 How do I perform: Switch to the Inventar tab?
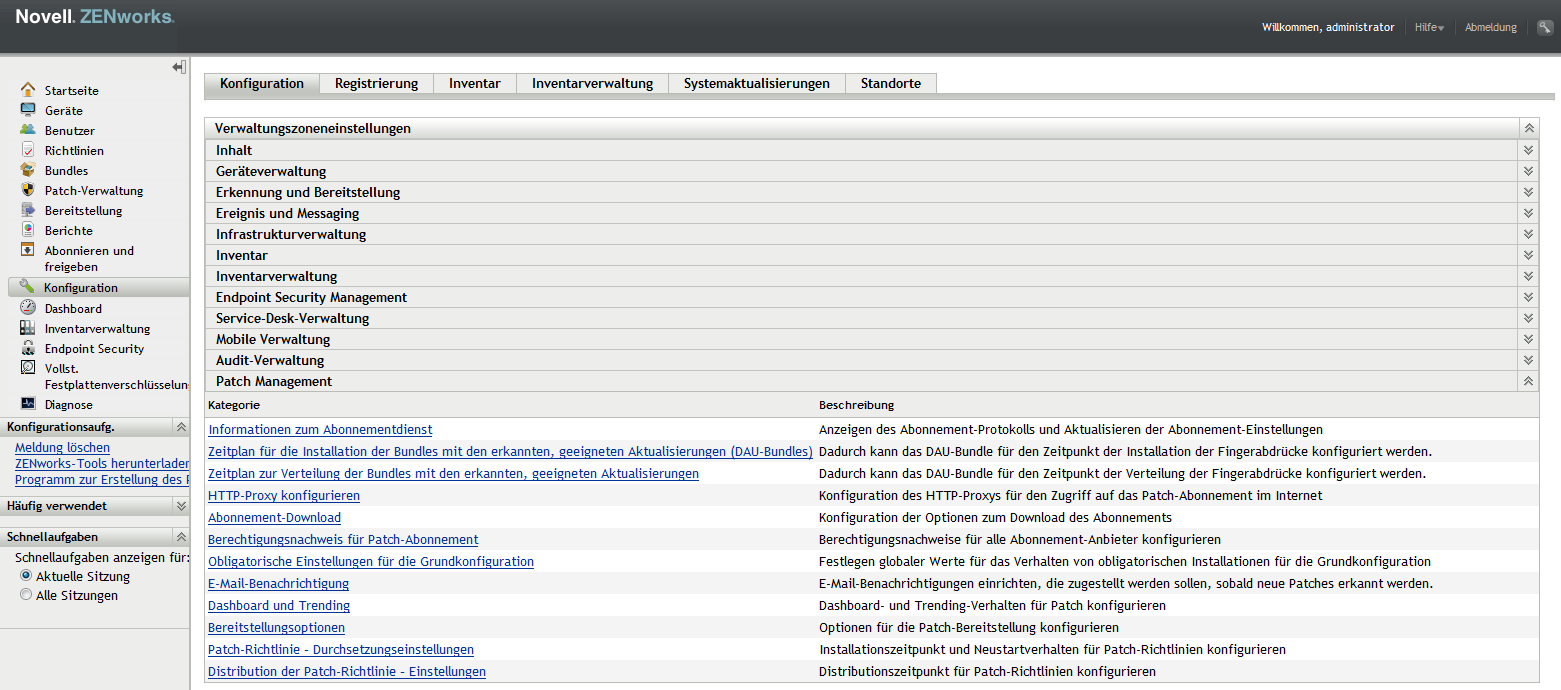pyautogui.click(x=475, y=83)
